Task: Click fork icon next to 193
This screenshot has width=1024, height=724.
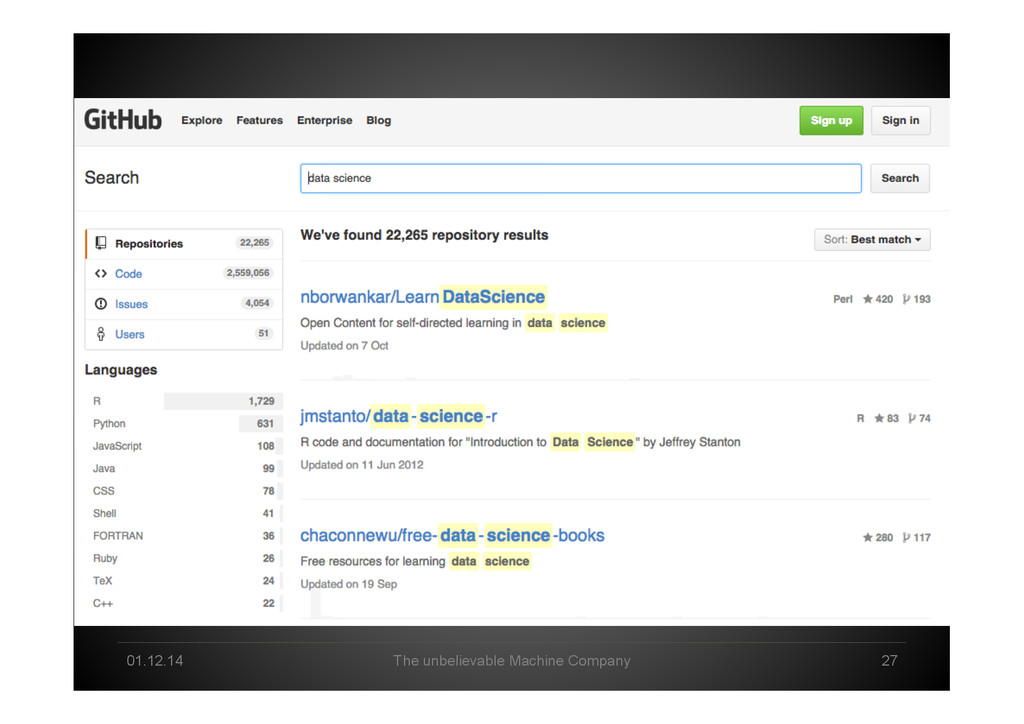Action: click(906, 299)
